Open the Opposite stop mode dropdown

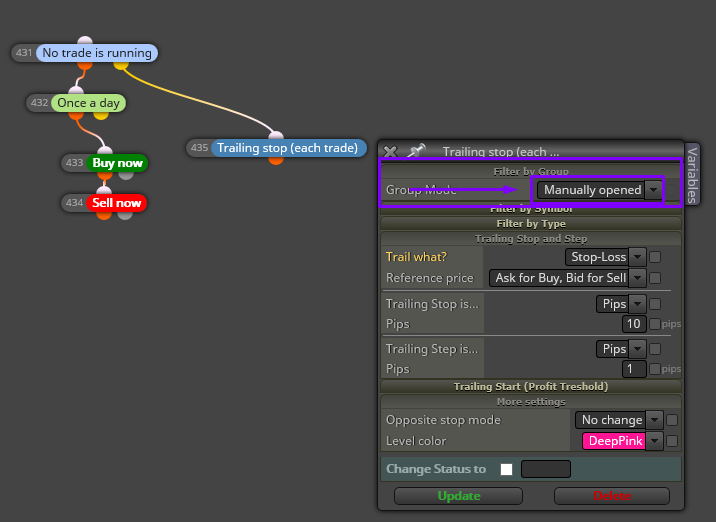point(619,420)
